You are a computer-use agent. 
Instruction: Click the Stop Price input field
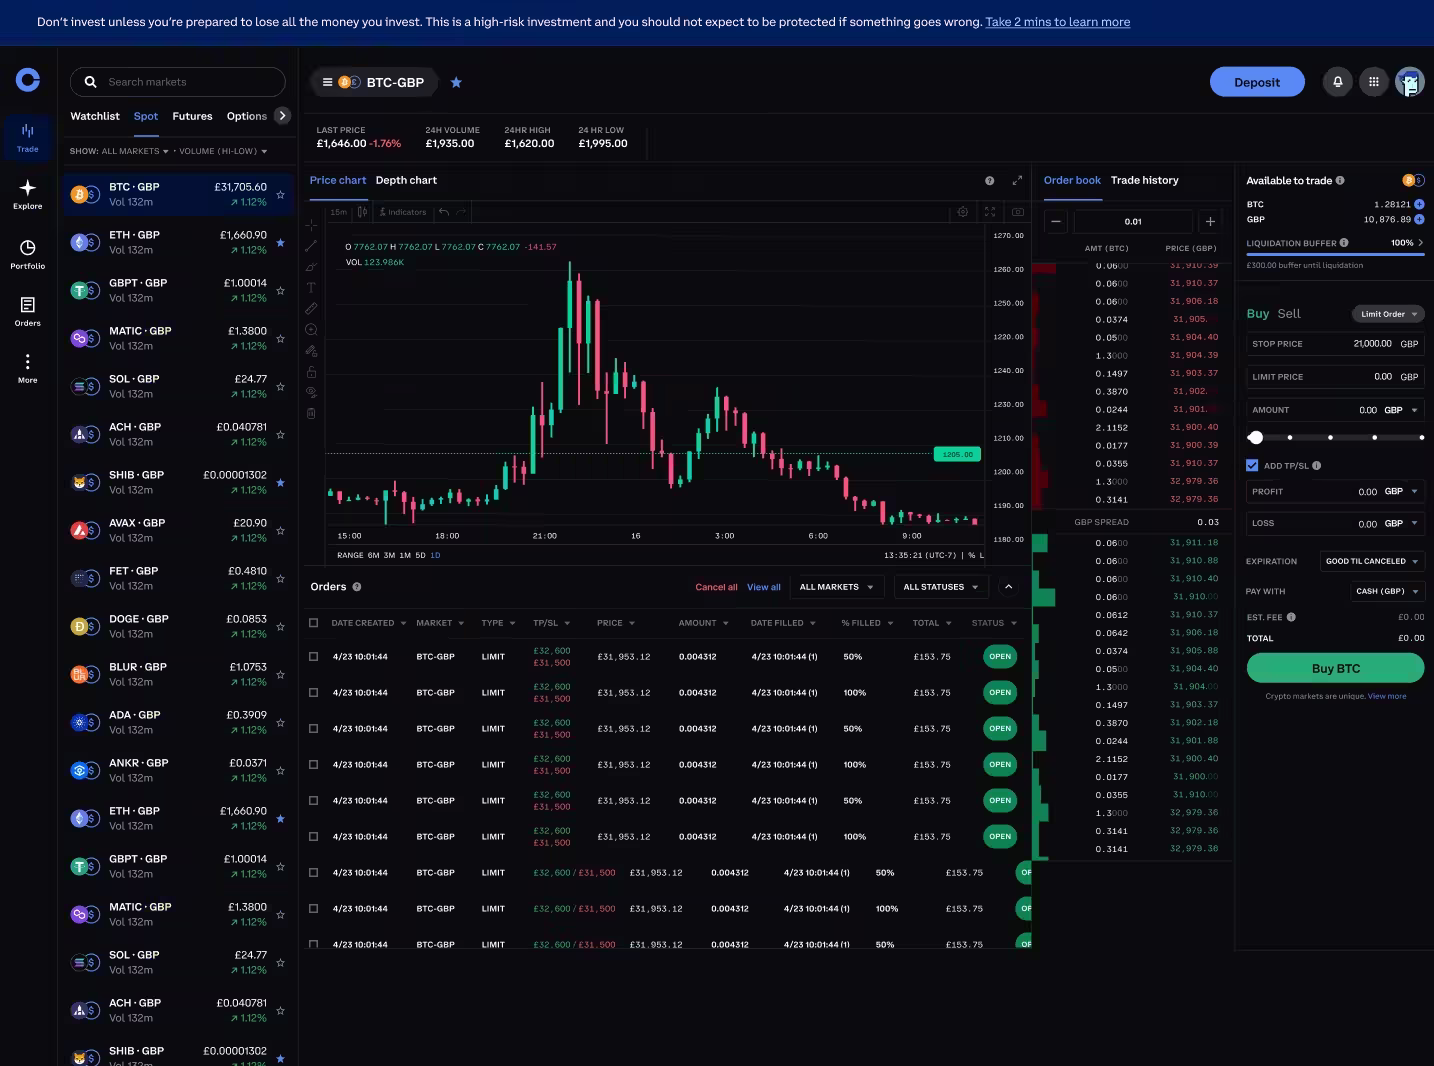point(1335,344)
